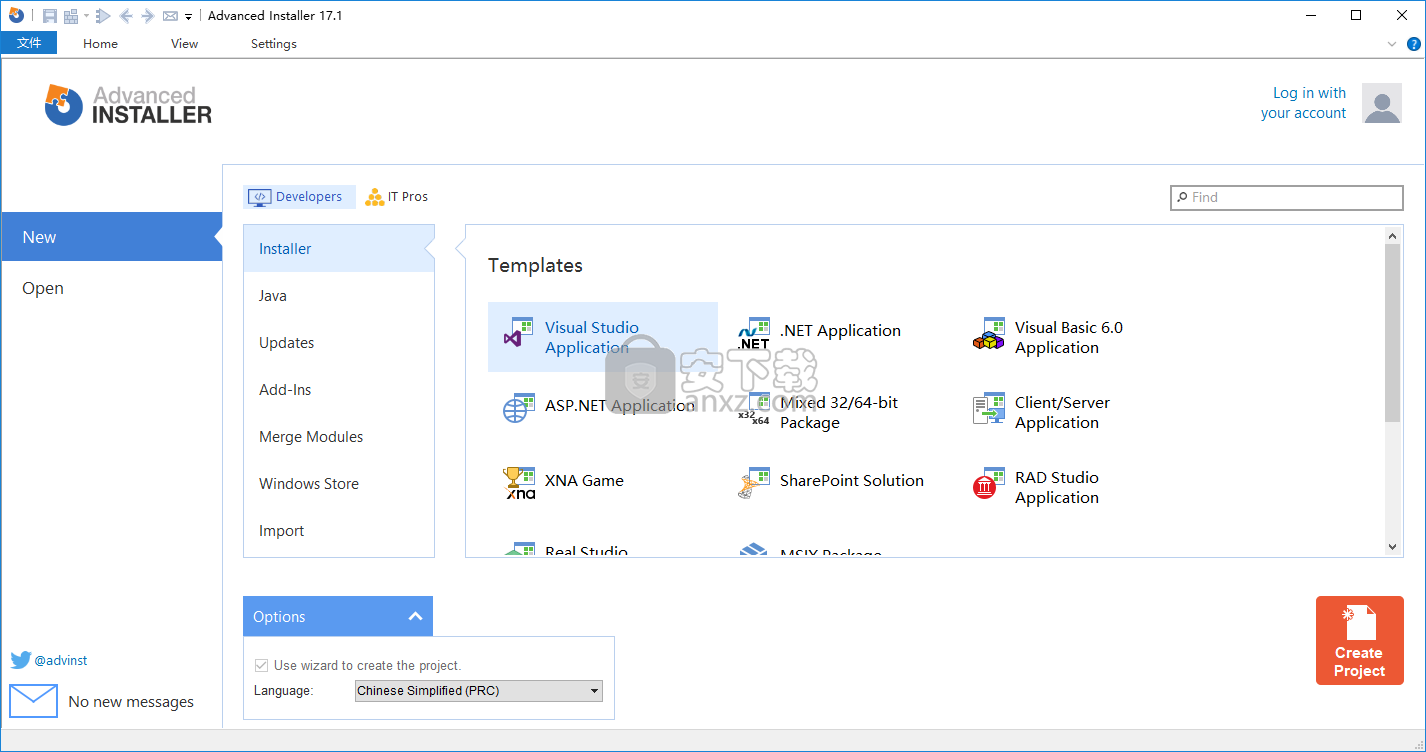Select the Installer category
The width and height of the screenshot is (1426, 752).
[338, 248]
